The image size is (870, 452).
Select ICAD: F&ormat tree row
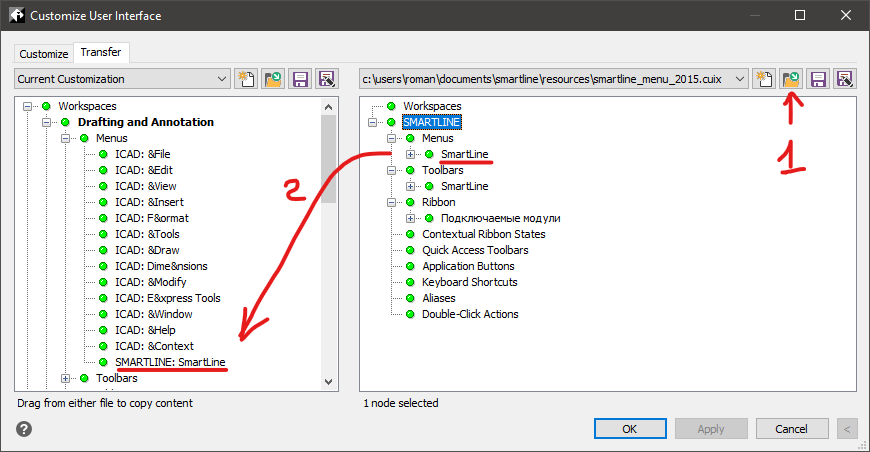pyautogui.click(x=152, y=219)
